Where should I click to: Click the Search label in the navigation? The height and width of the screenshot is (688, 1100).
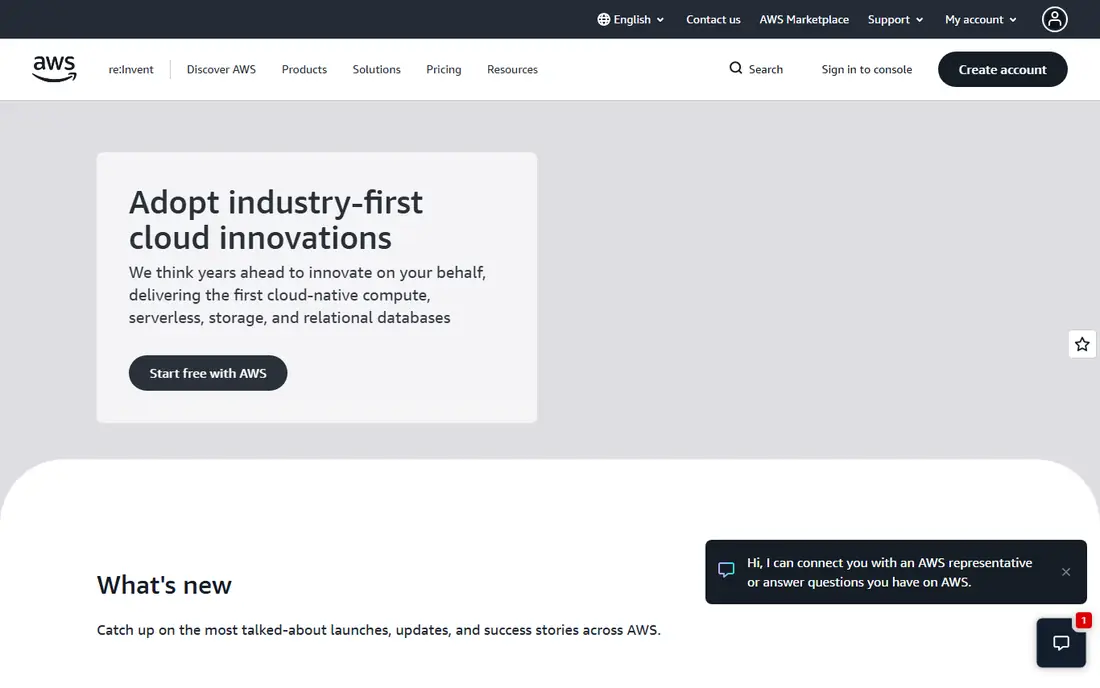coord(765,69)
